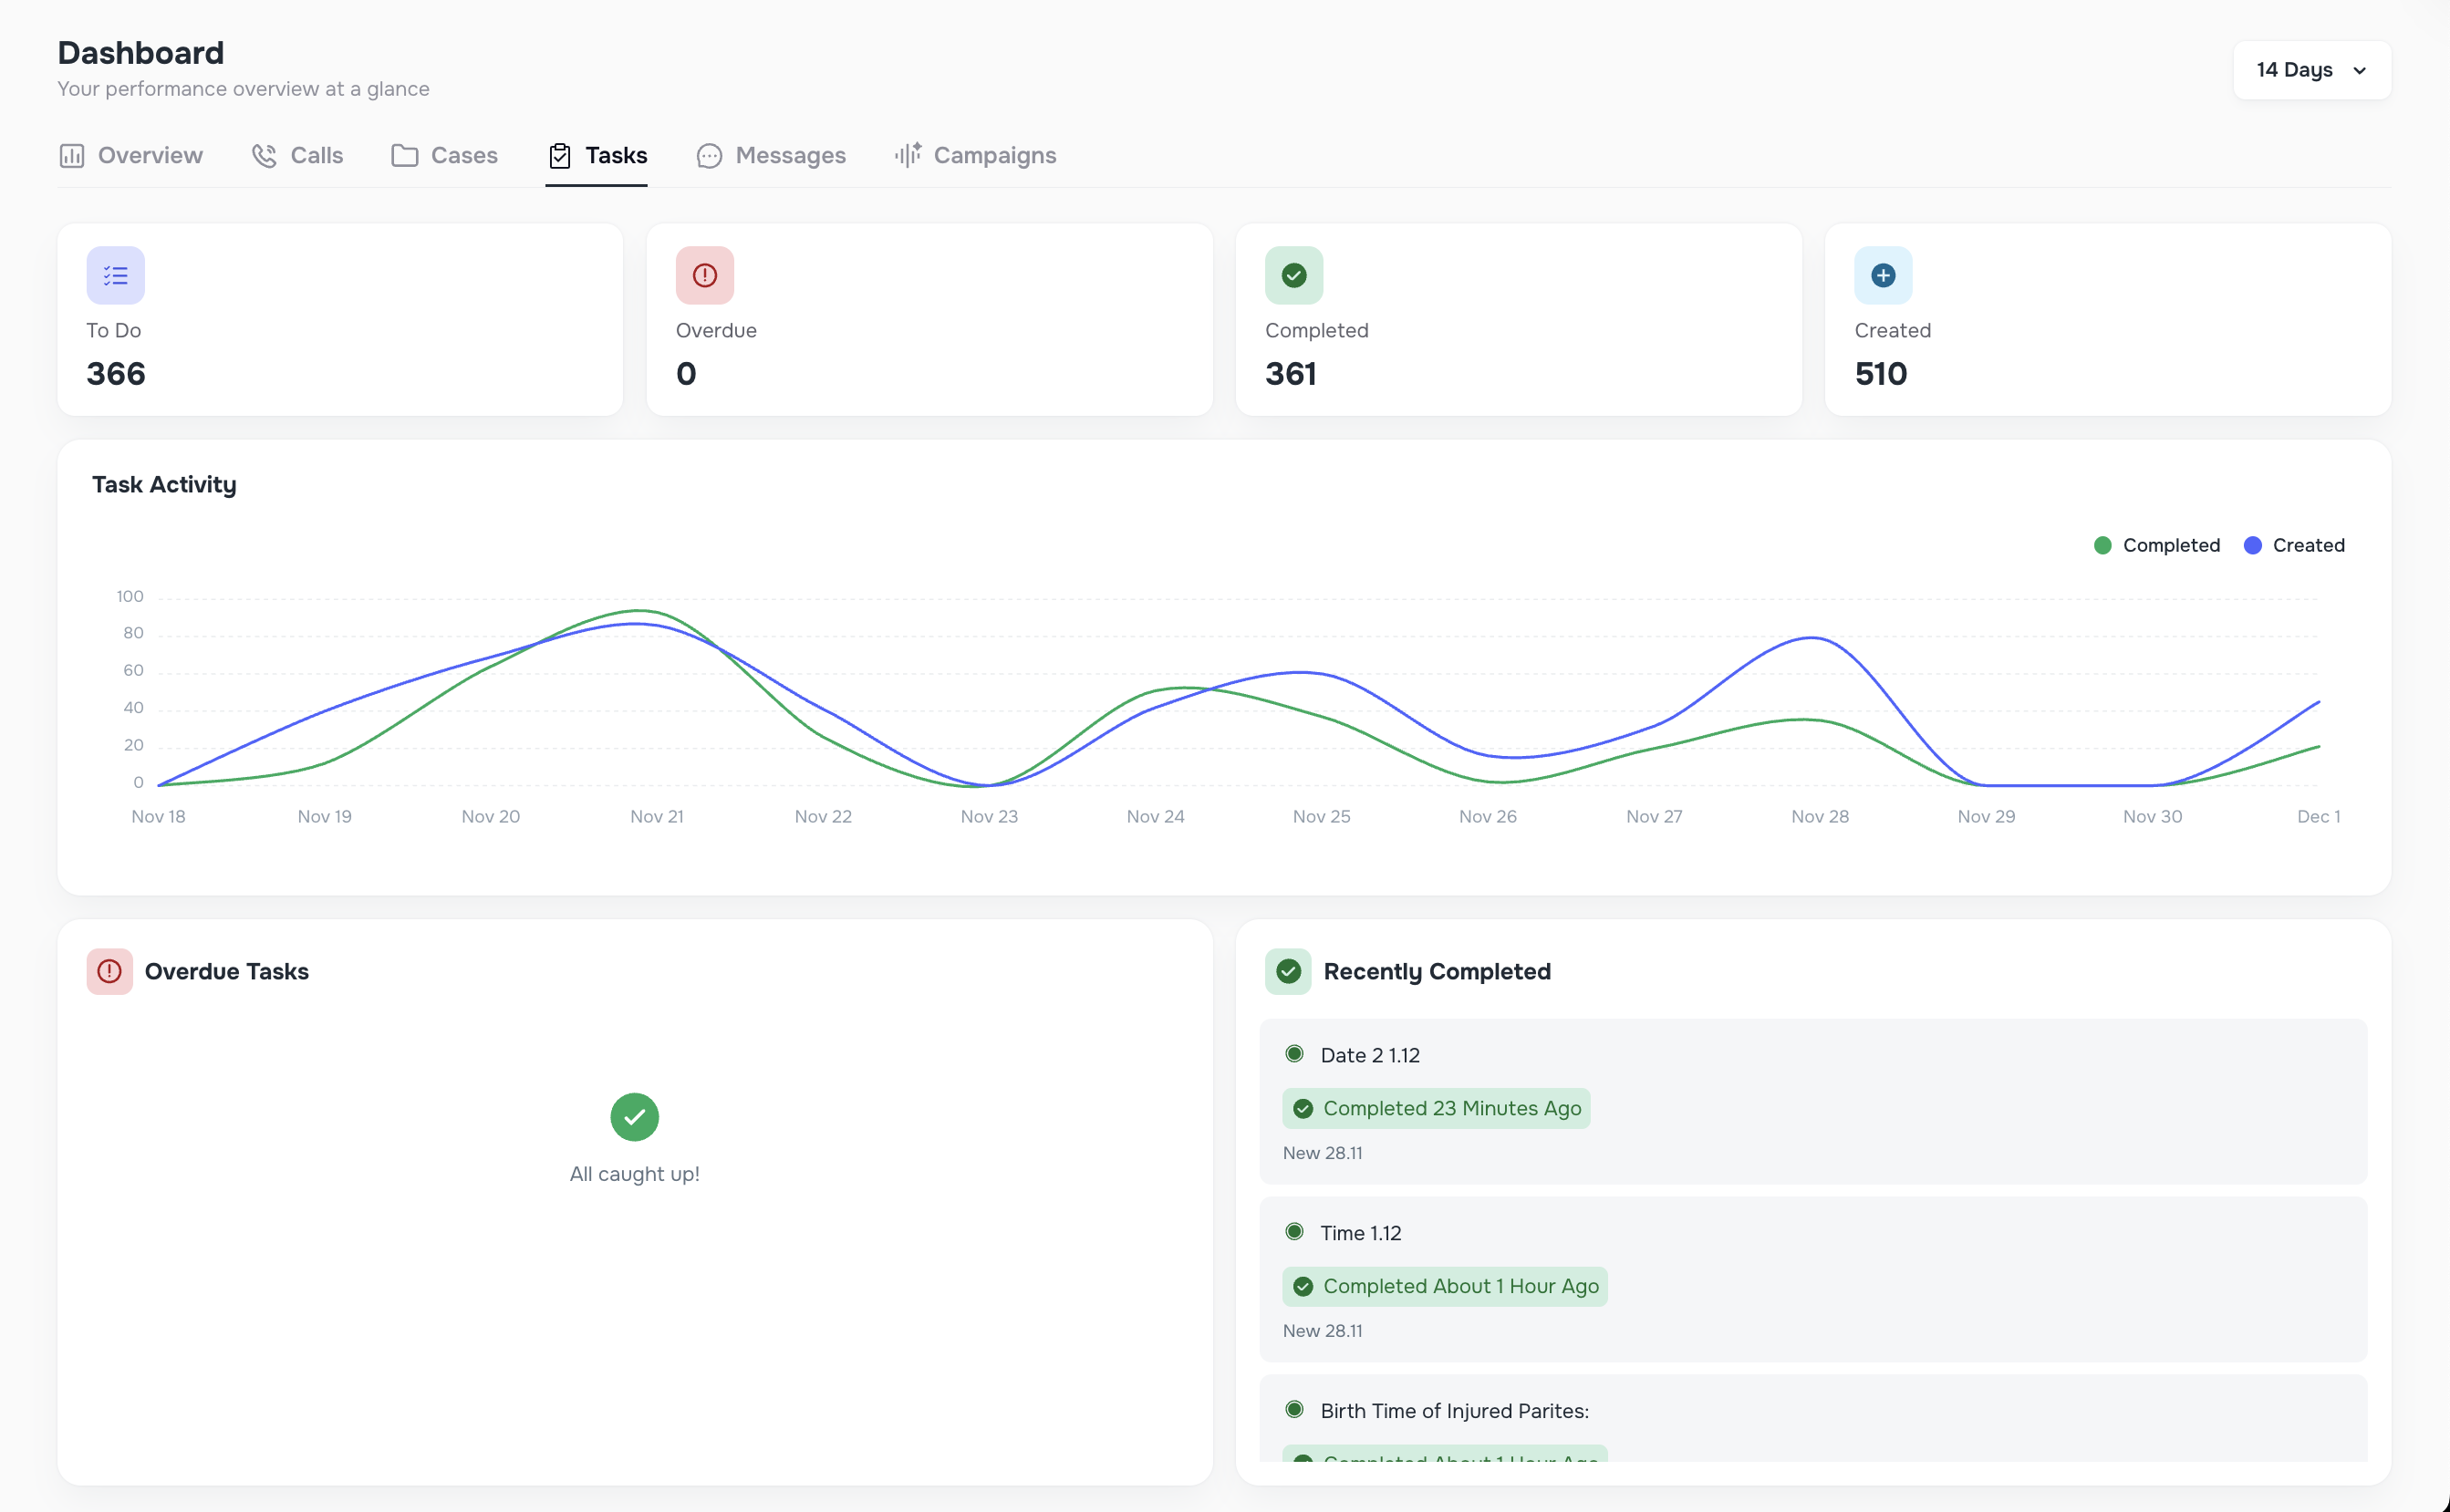Toggle the Completed series in the chart legend
This screenshot has width=2450, height=1512.
2172,545
